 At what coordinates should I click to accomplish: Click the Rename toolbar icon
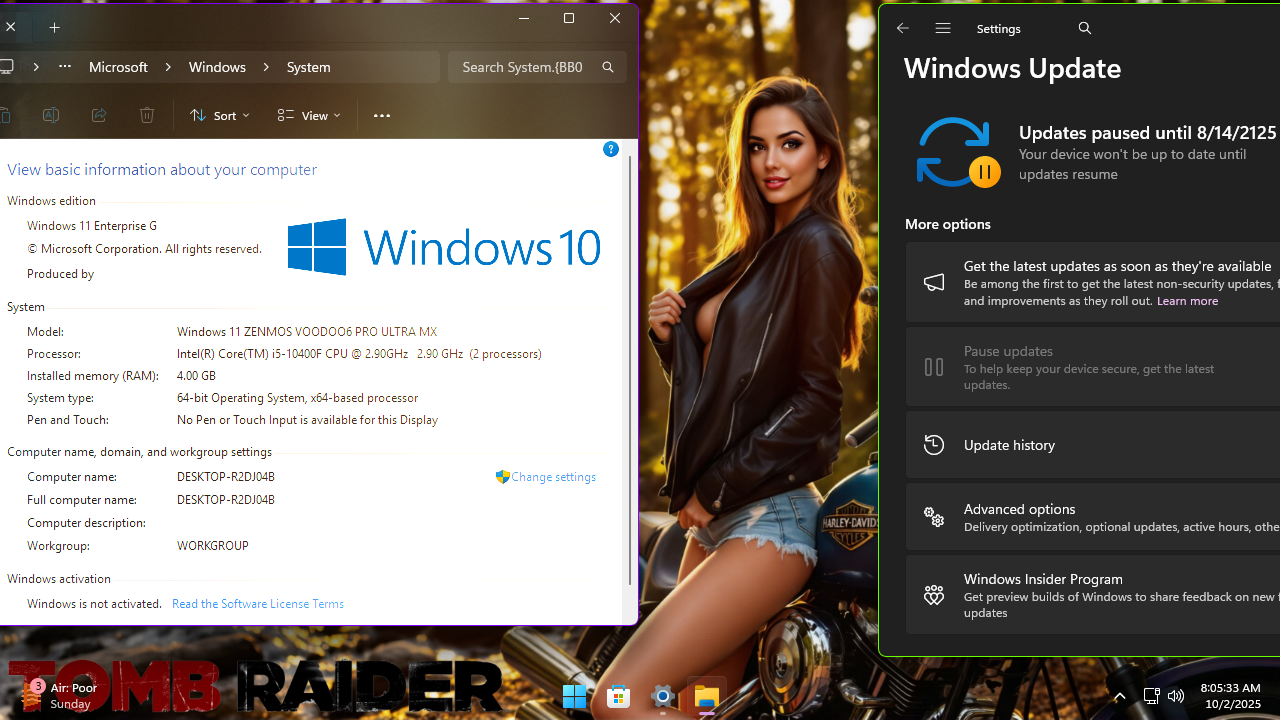tap(50, 115)
